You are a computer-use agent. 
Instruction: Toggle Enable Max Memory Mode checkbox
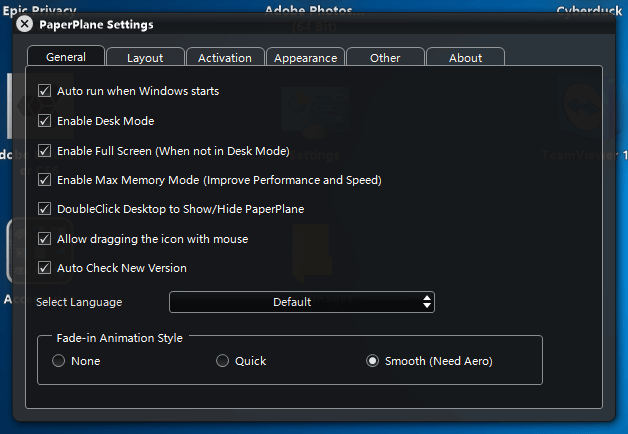(44, 180)
